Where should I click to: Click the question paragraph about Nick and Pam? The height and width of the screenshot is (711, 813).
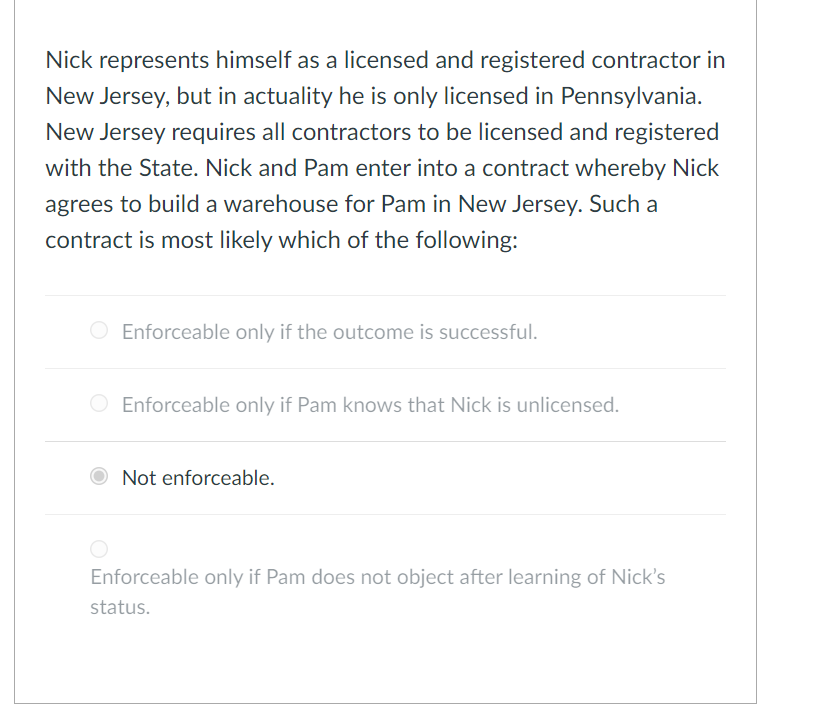point(385,150)
